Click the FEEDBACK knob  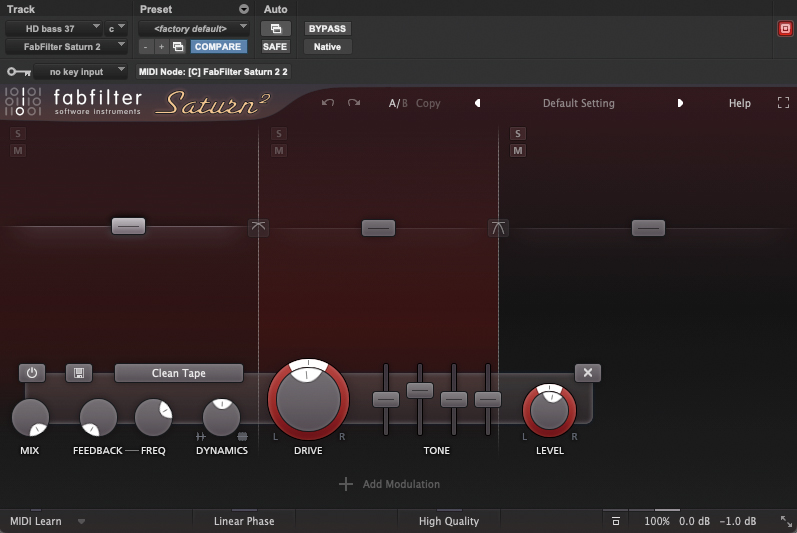98,417
